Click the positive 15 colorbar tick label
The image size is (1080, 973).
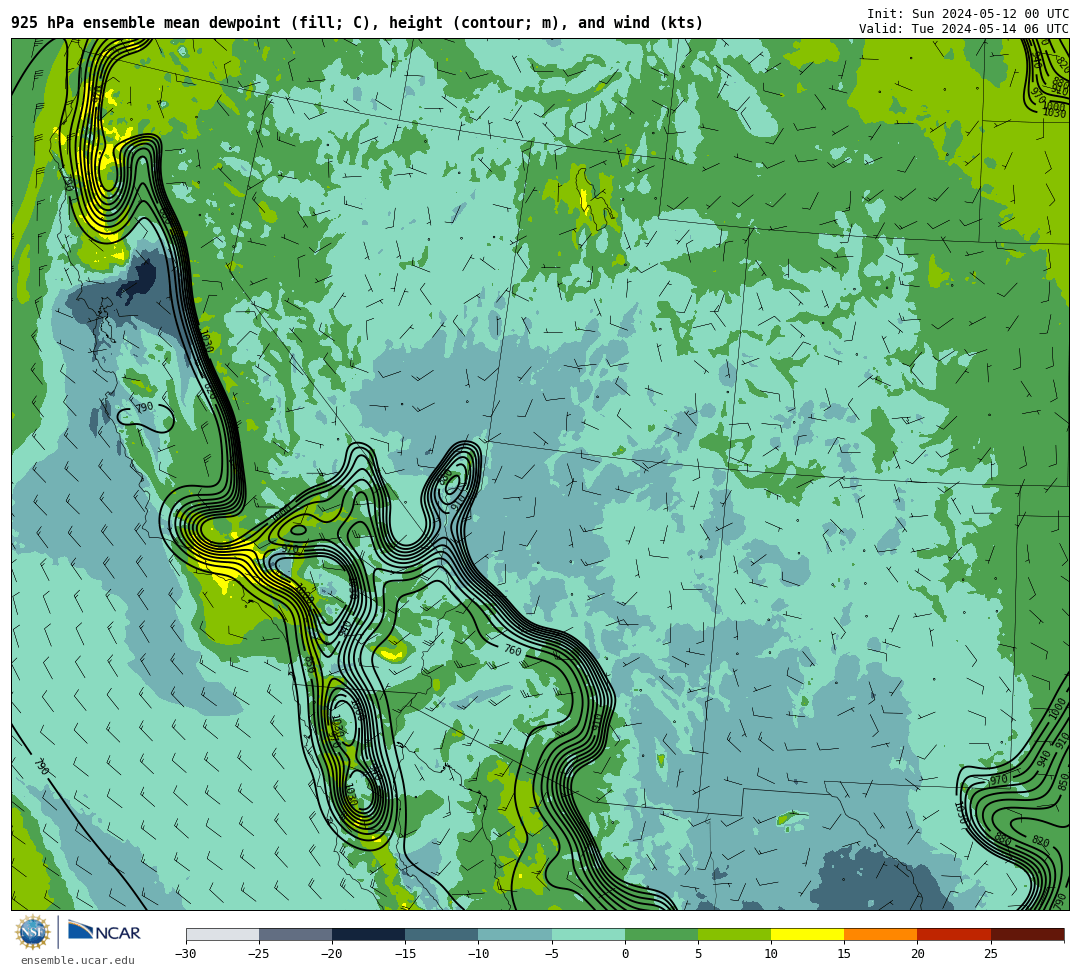[x=844, y=954]
